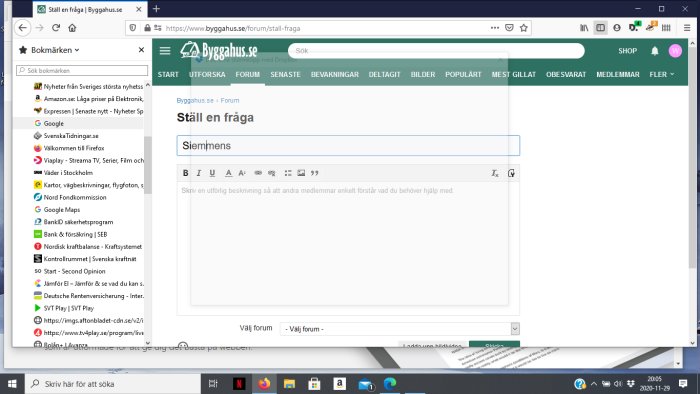Open the text color picker

[228, 173]
